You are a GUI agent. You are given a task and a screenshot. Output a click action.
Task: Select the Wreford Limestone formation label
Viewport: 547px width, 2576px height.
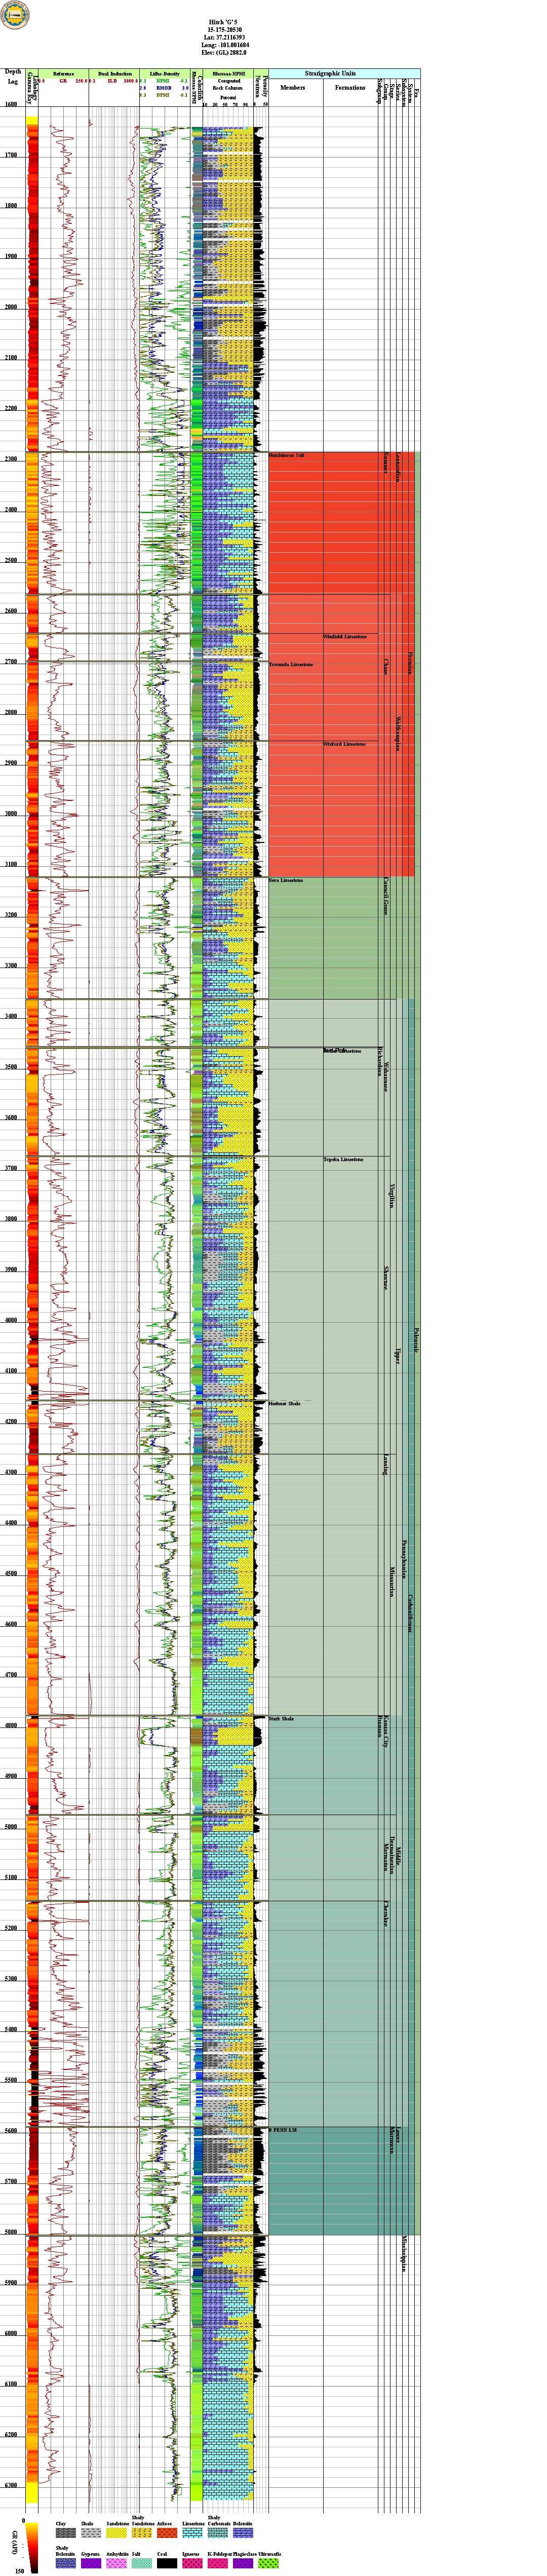tap(344, 744)
